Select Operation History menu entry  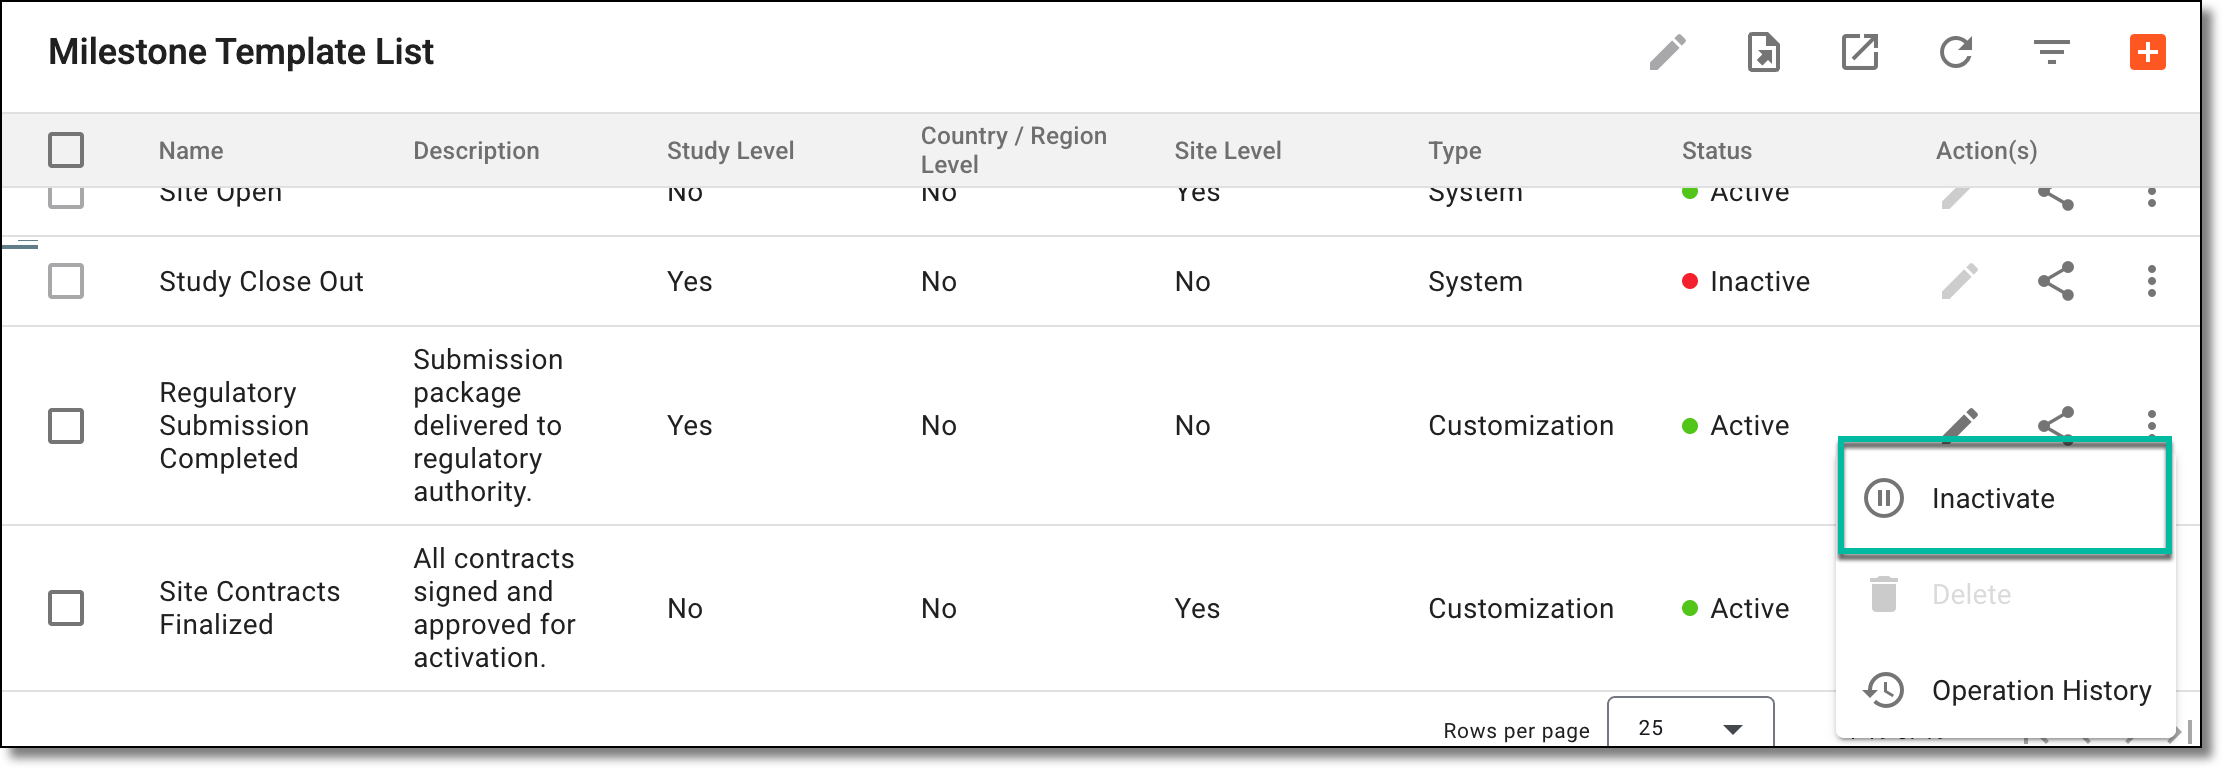pos(2005,690)
